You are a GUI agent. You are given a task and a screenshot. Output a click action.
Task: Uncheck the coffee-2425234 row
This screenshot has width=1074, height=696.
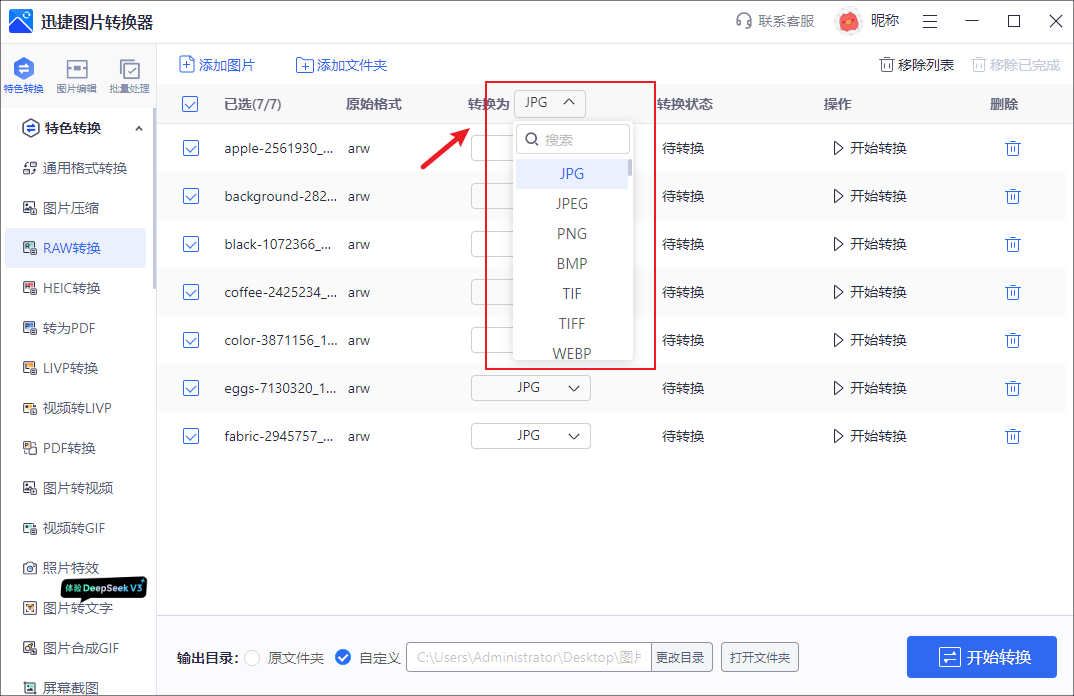coord(190,292)
